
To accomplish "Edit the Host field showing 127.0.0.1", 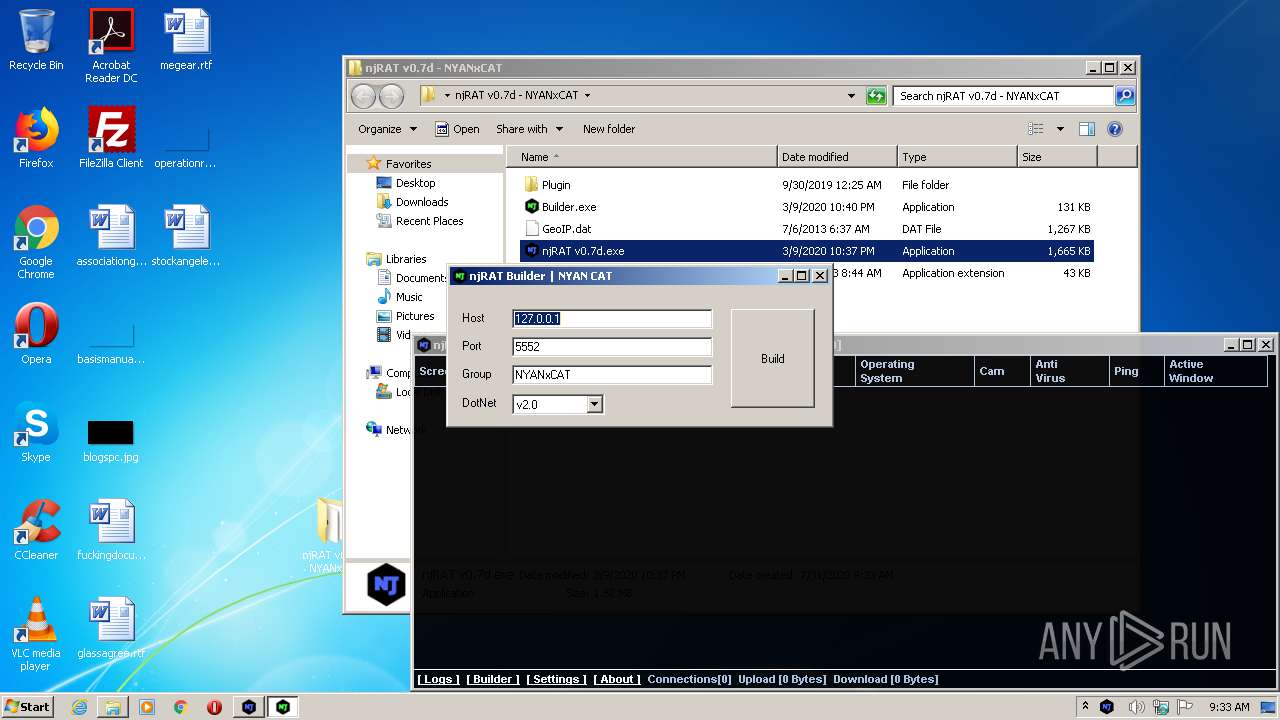I will pos(612,319).
